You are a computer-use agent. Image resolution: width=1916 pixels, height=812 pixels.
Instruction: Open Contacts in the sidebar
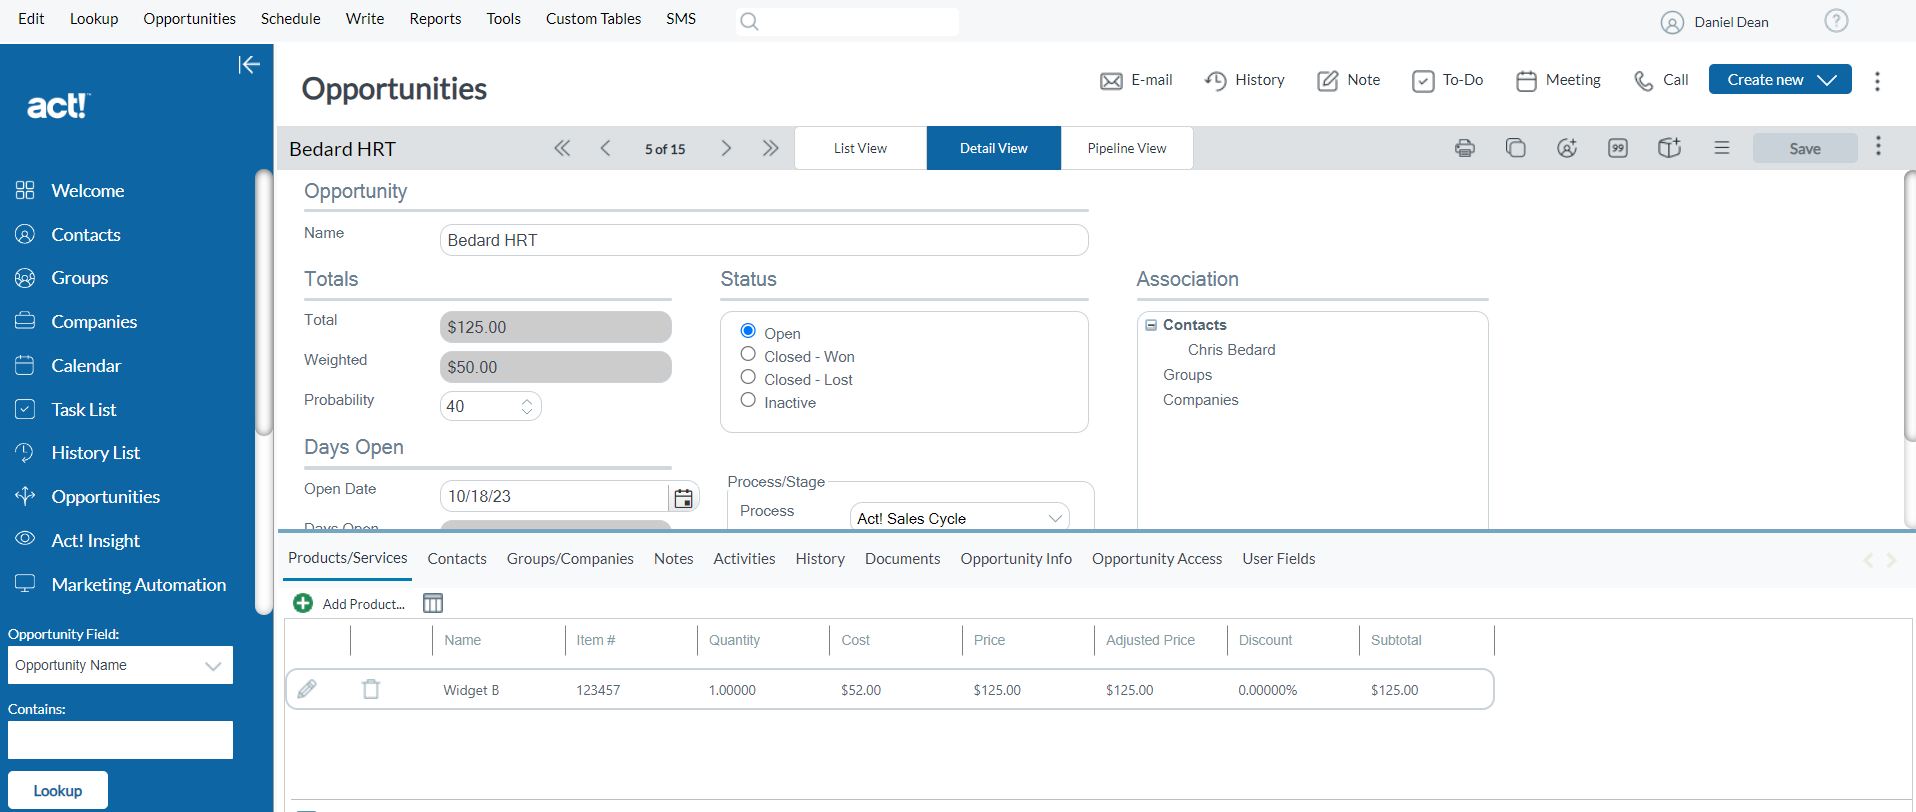[86, 235]
